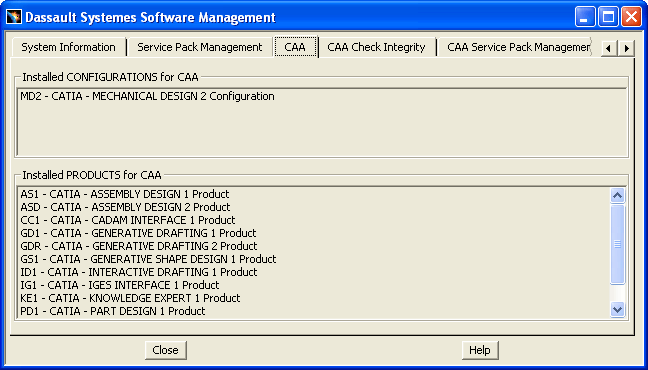Select KE1 KNOWLEDGE EXPERT 1 Product
Viewport: 648px width, 370px height.
tap(130, 298)
